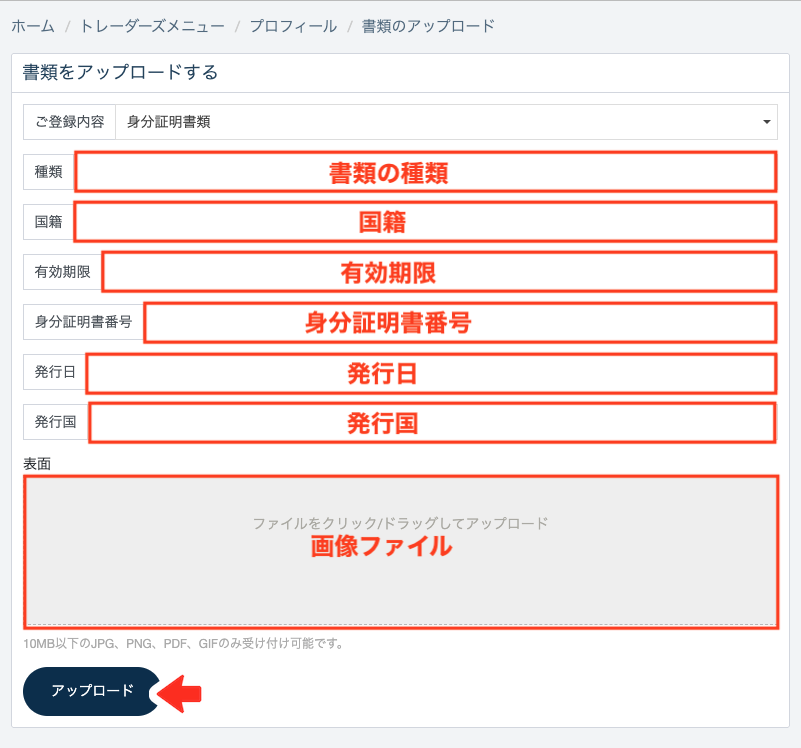Click the 発行日 date field
Screen dimensions: 801x748
(x=431, y=373)
